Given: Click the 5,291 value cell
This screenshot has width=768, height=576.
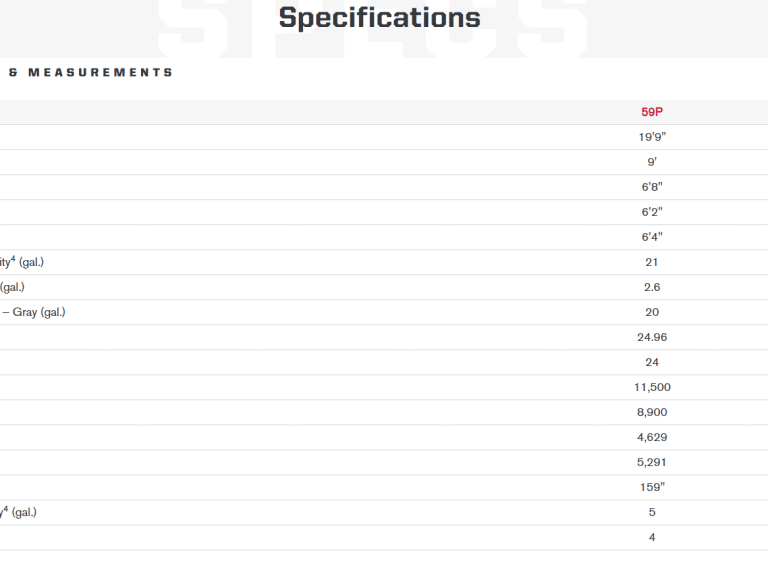Looking at the screenshot, I should (x=652, y=462).
